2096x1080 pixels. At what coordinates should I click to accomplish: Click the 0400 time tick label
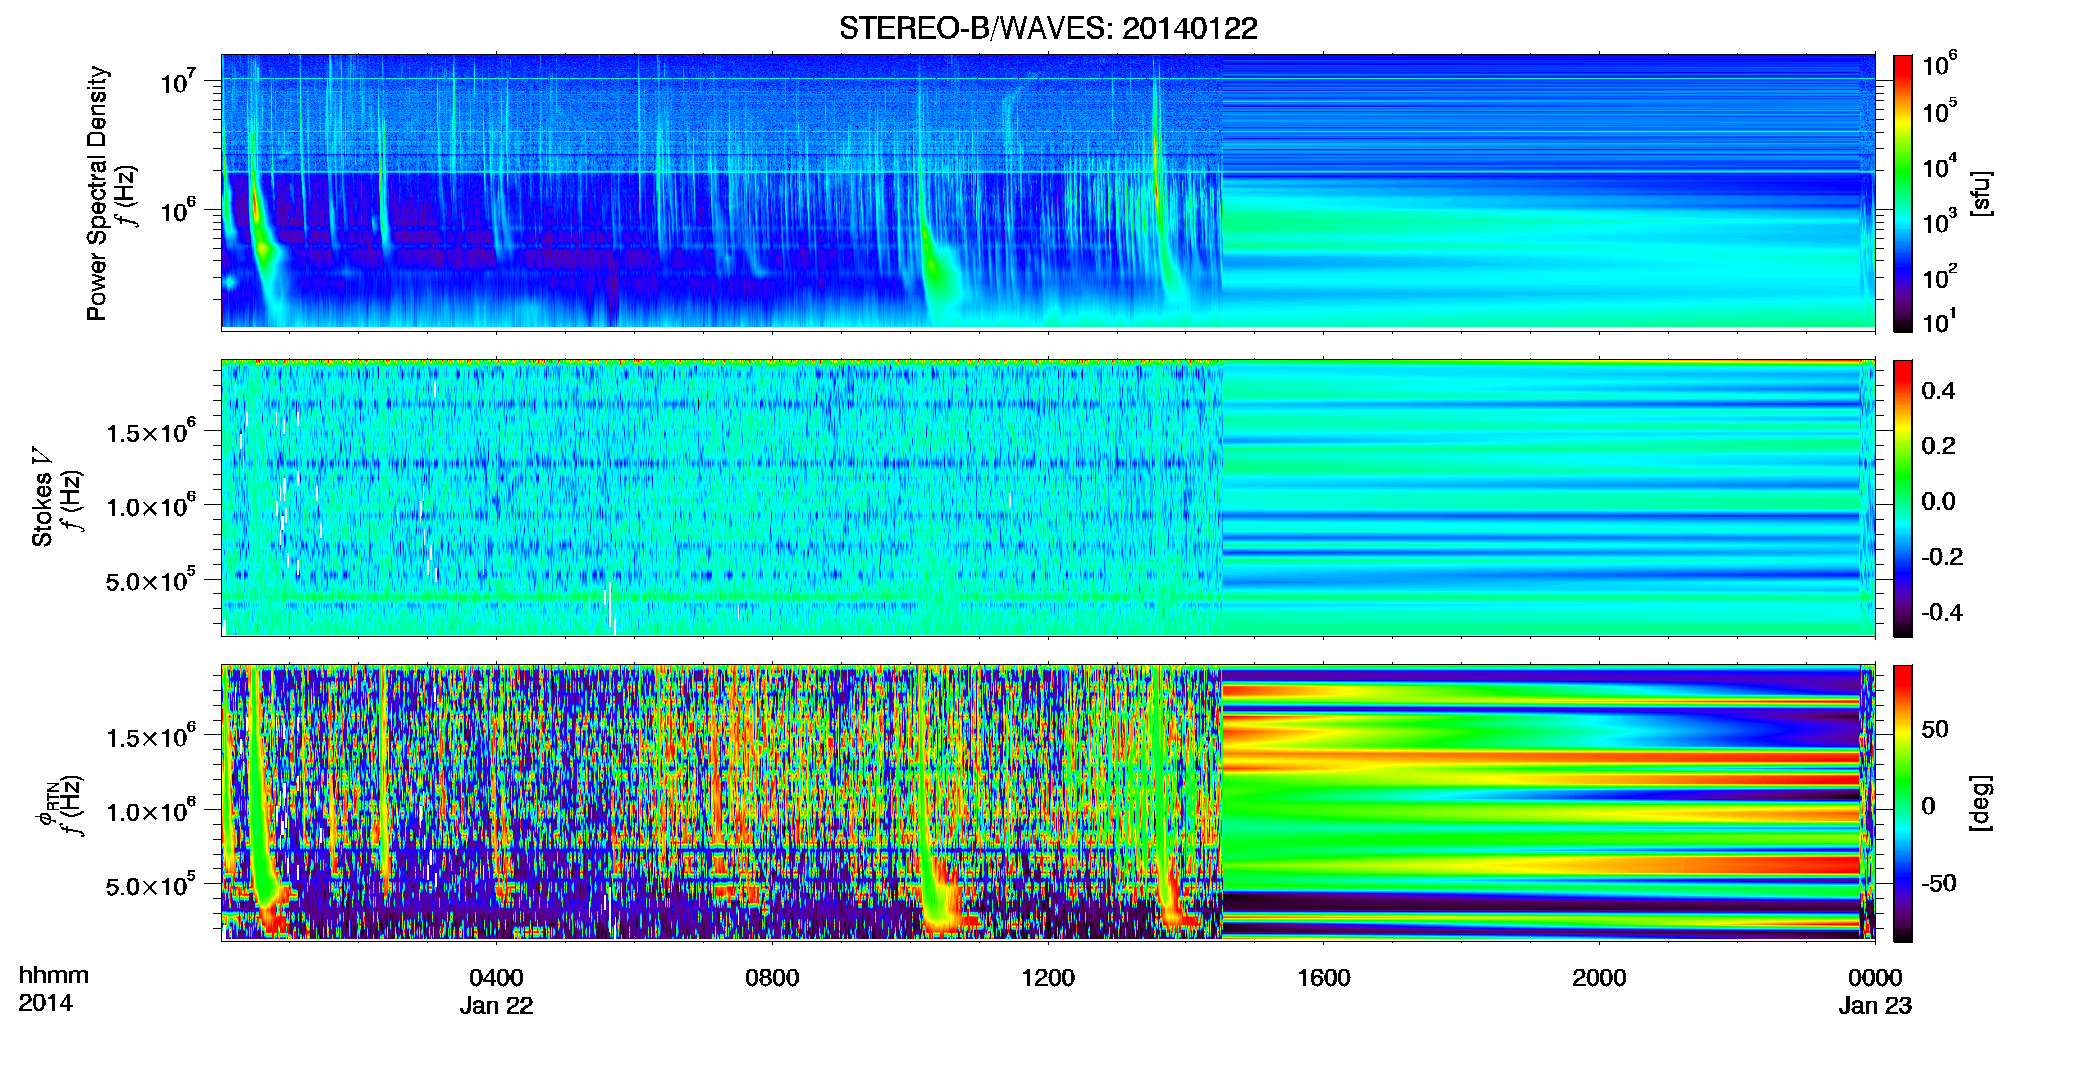pyautogui.click(x=496, y=978)
